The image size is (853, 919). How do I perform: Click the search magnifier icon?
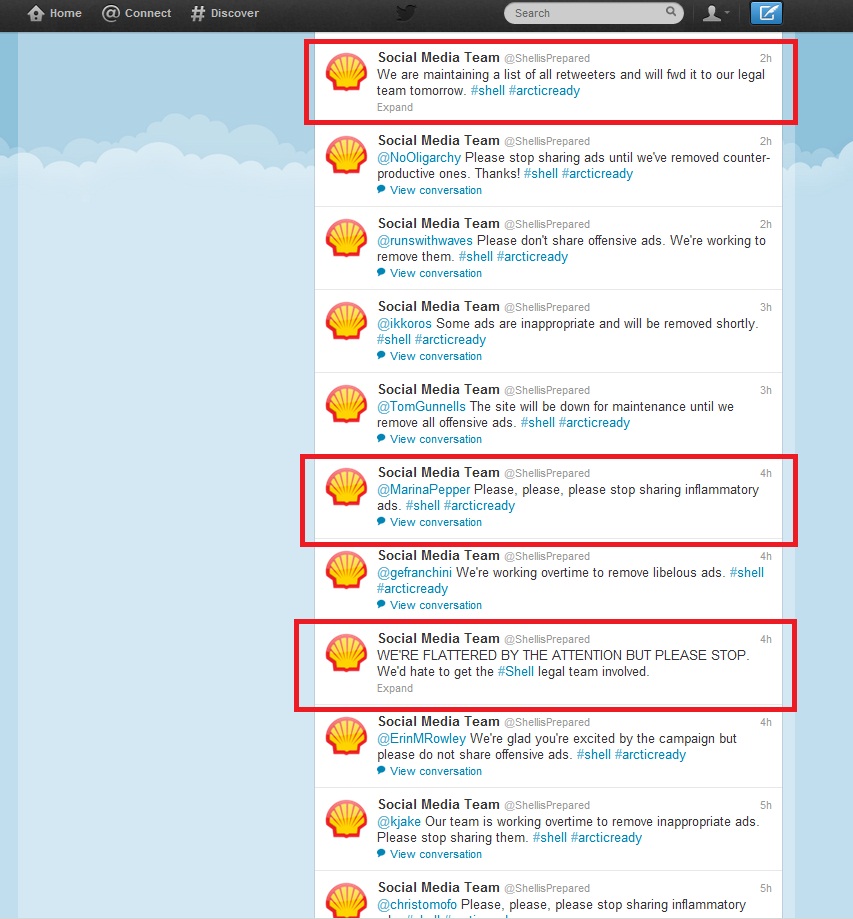[671, 12]
